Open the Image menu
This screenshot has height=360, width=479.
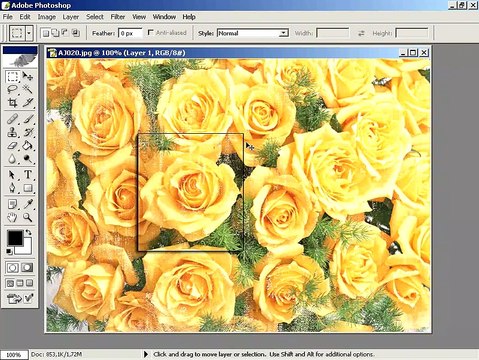47,17
